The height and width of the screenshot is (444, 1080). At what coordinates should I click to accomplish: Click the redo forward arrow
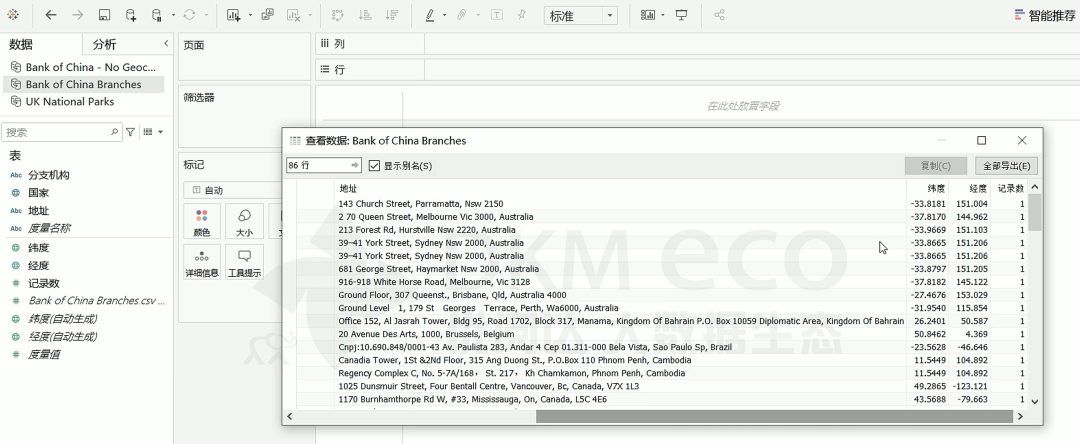pyautogui.click(x=78, y=14)
